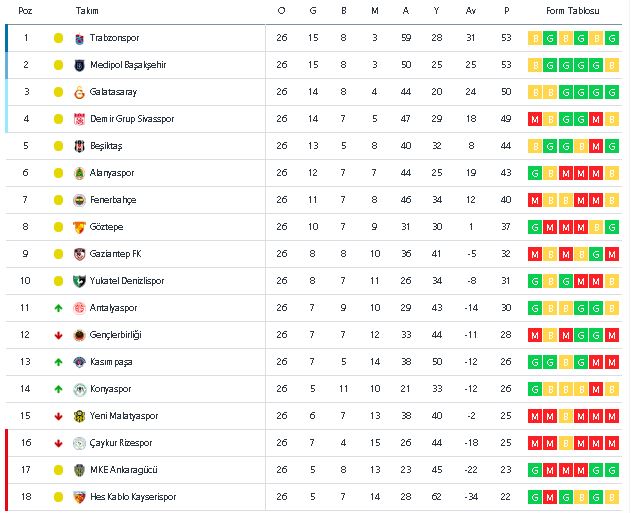Click the Hes Kablo Kayserispor crest

coord(80,497)
